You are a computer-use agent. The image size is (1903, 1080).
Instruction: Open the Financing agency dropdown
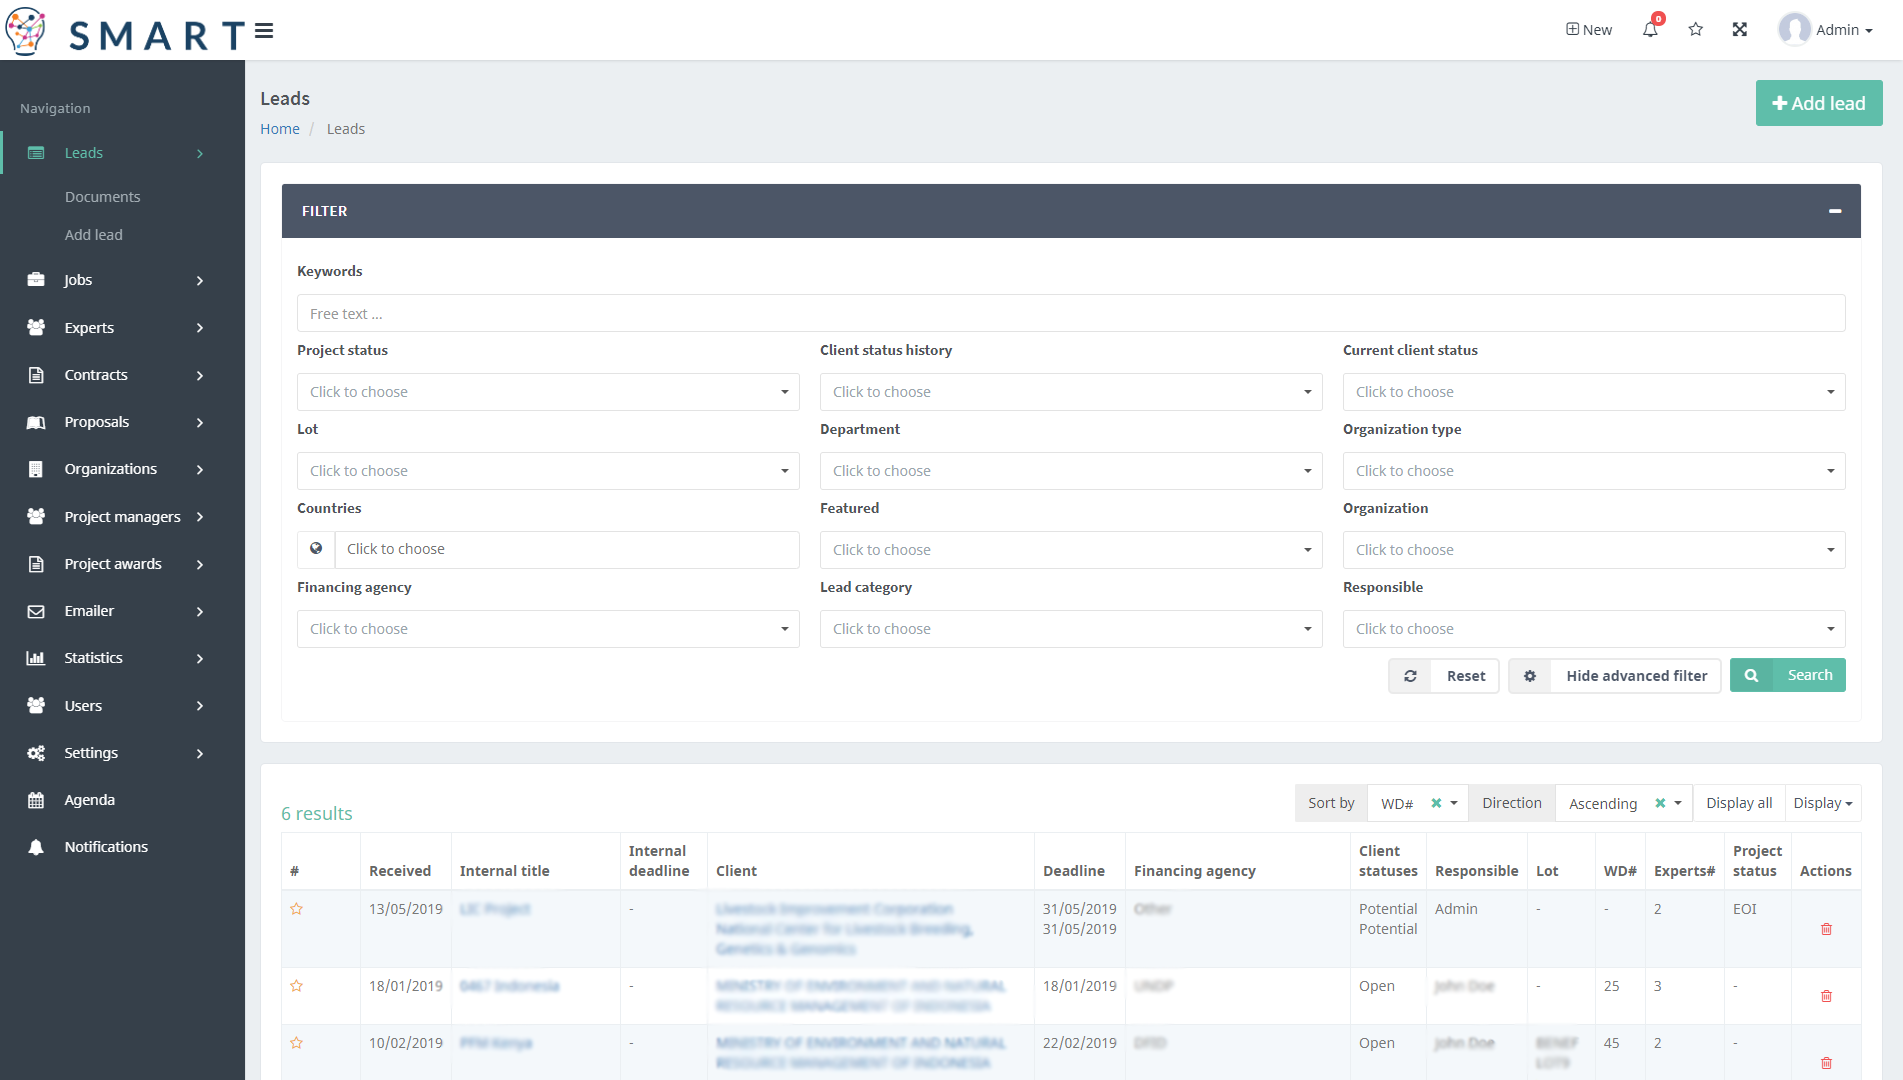tap(547, 629)
